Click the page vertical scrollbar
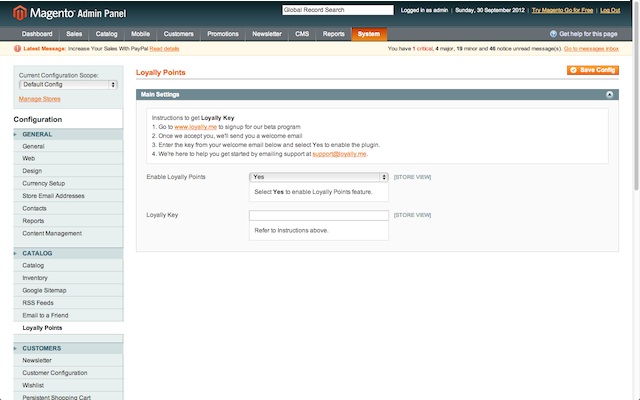Viewport: 640px width, 400px height. [x=636, y=98]
